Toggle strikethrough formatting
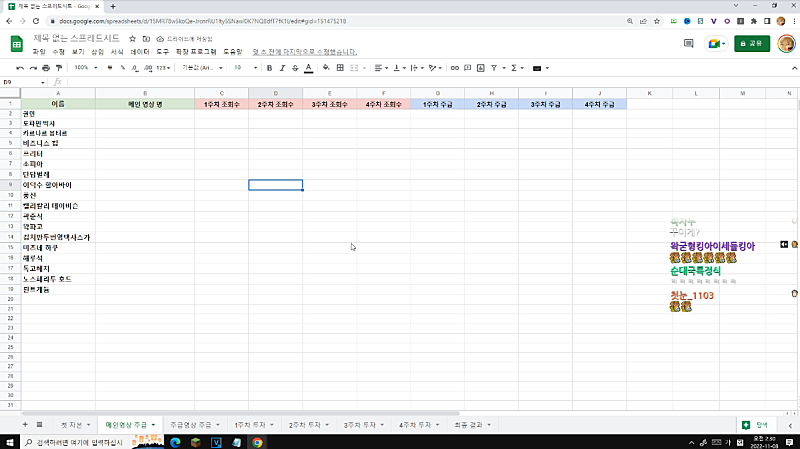This screenshot has height=449, width=800. tap(295, 68)
